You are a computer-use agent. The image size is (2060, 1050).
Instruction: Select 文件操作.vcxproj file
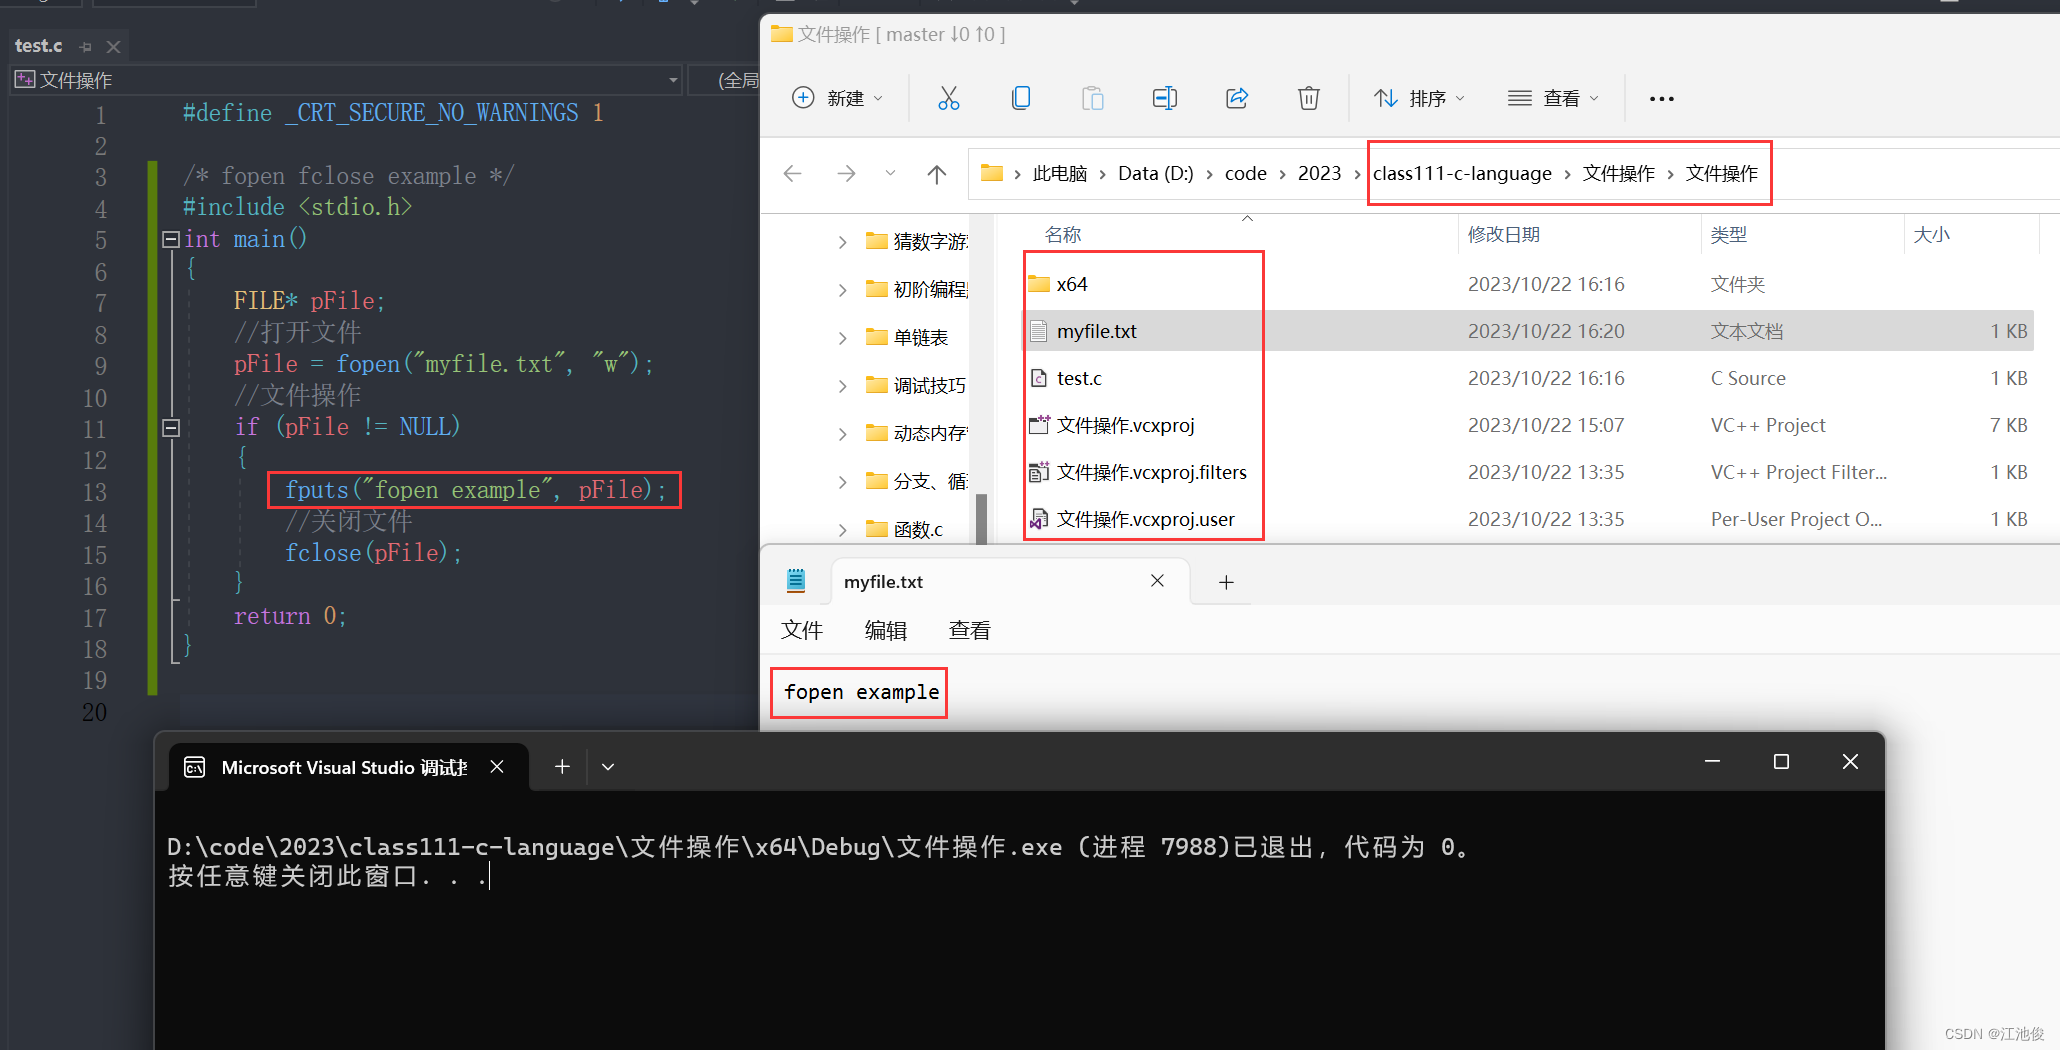tap(1125, 425)
